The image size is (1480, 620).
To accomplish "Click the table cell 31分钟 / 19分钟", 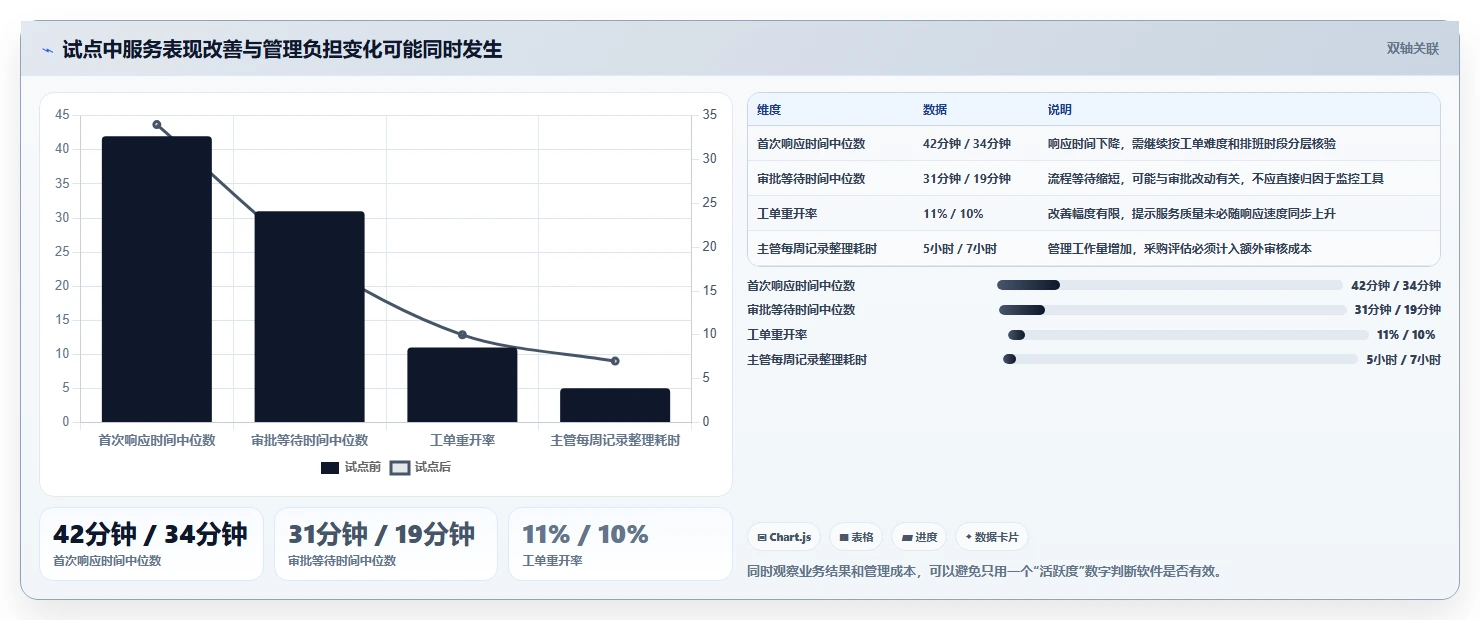I will click(x=967, y=179).
